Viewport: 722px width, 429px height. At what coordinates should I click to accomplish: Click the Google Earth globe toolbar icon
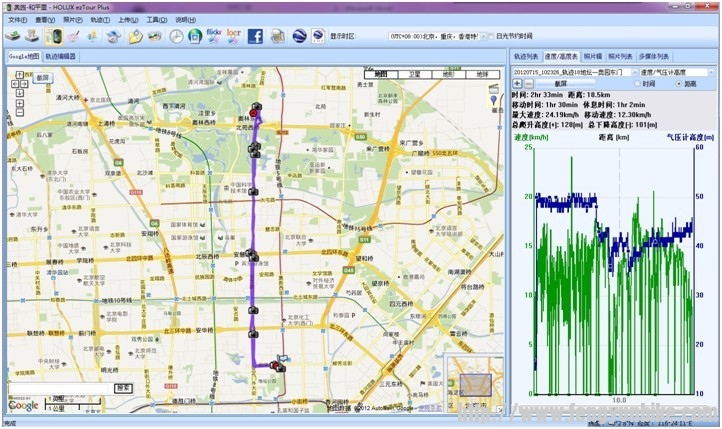[x=299, y=36]
